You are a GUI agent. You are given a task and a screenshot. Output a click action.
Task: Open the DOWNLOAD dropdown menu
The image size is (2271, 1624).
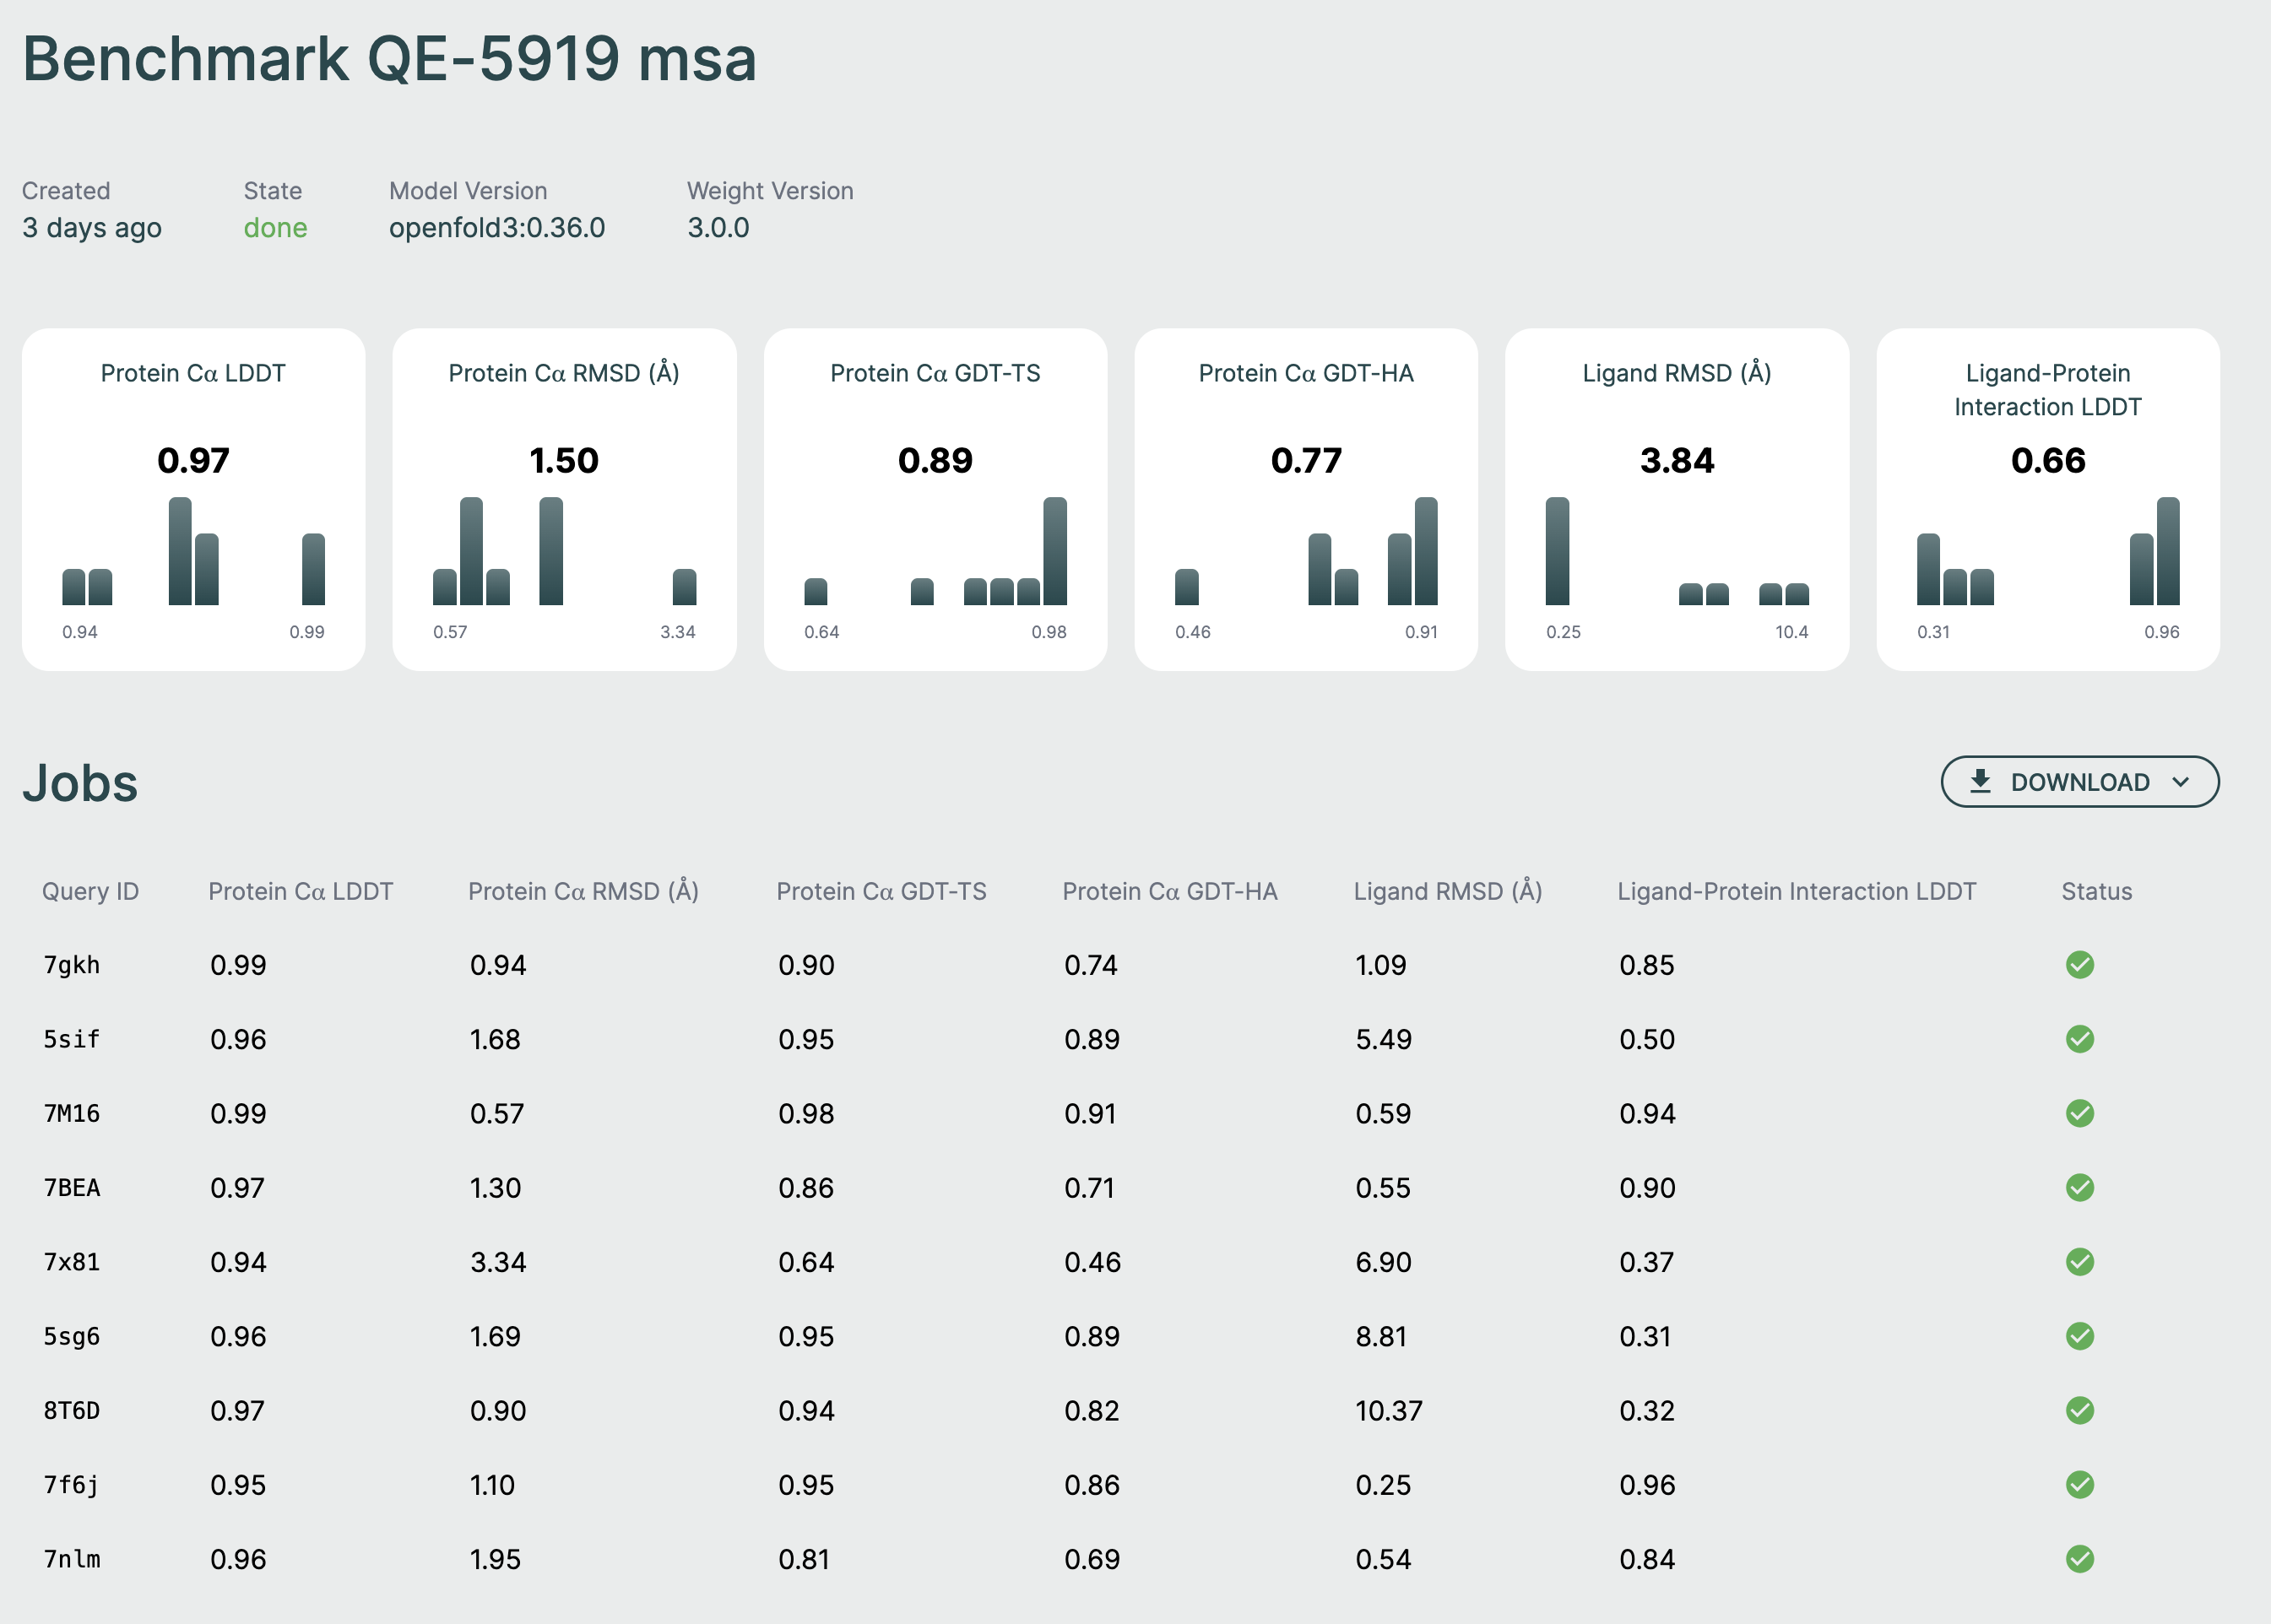coord(2078,782)
